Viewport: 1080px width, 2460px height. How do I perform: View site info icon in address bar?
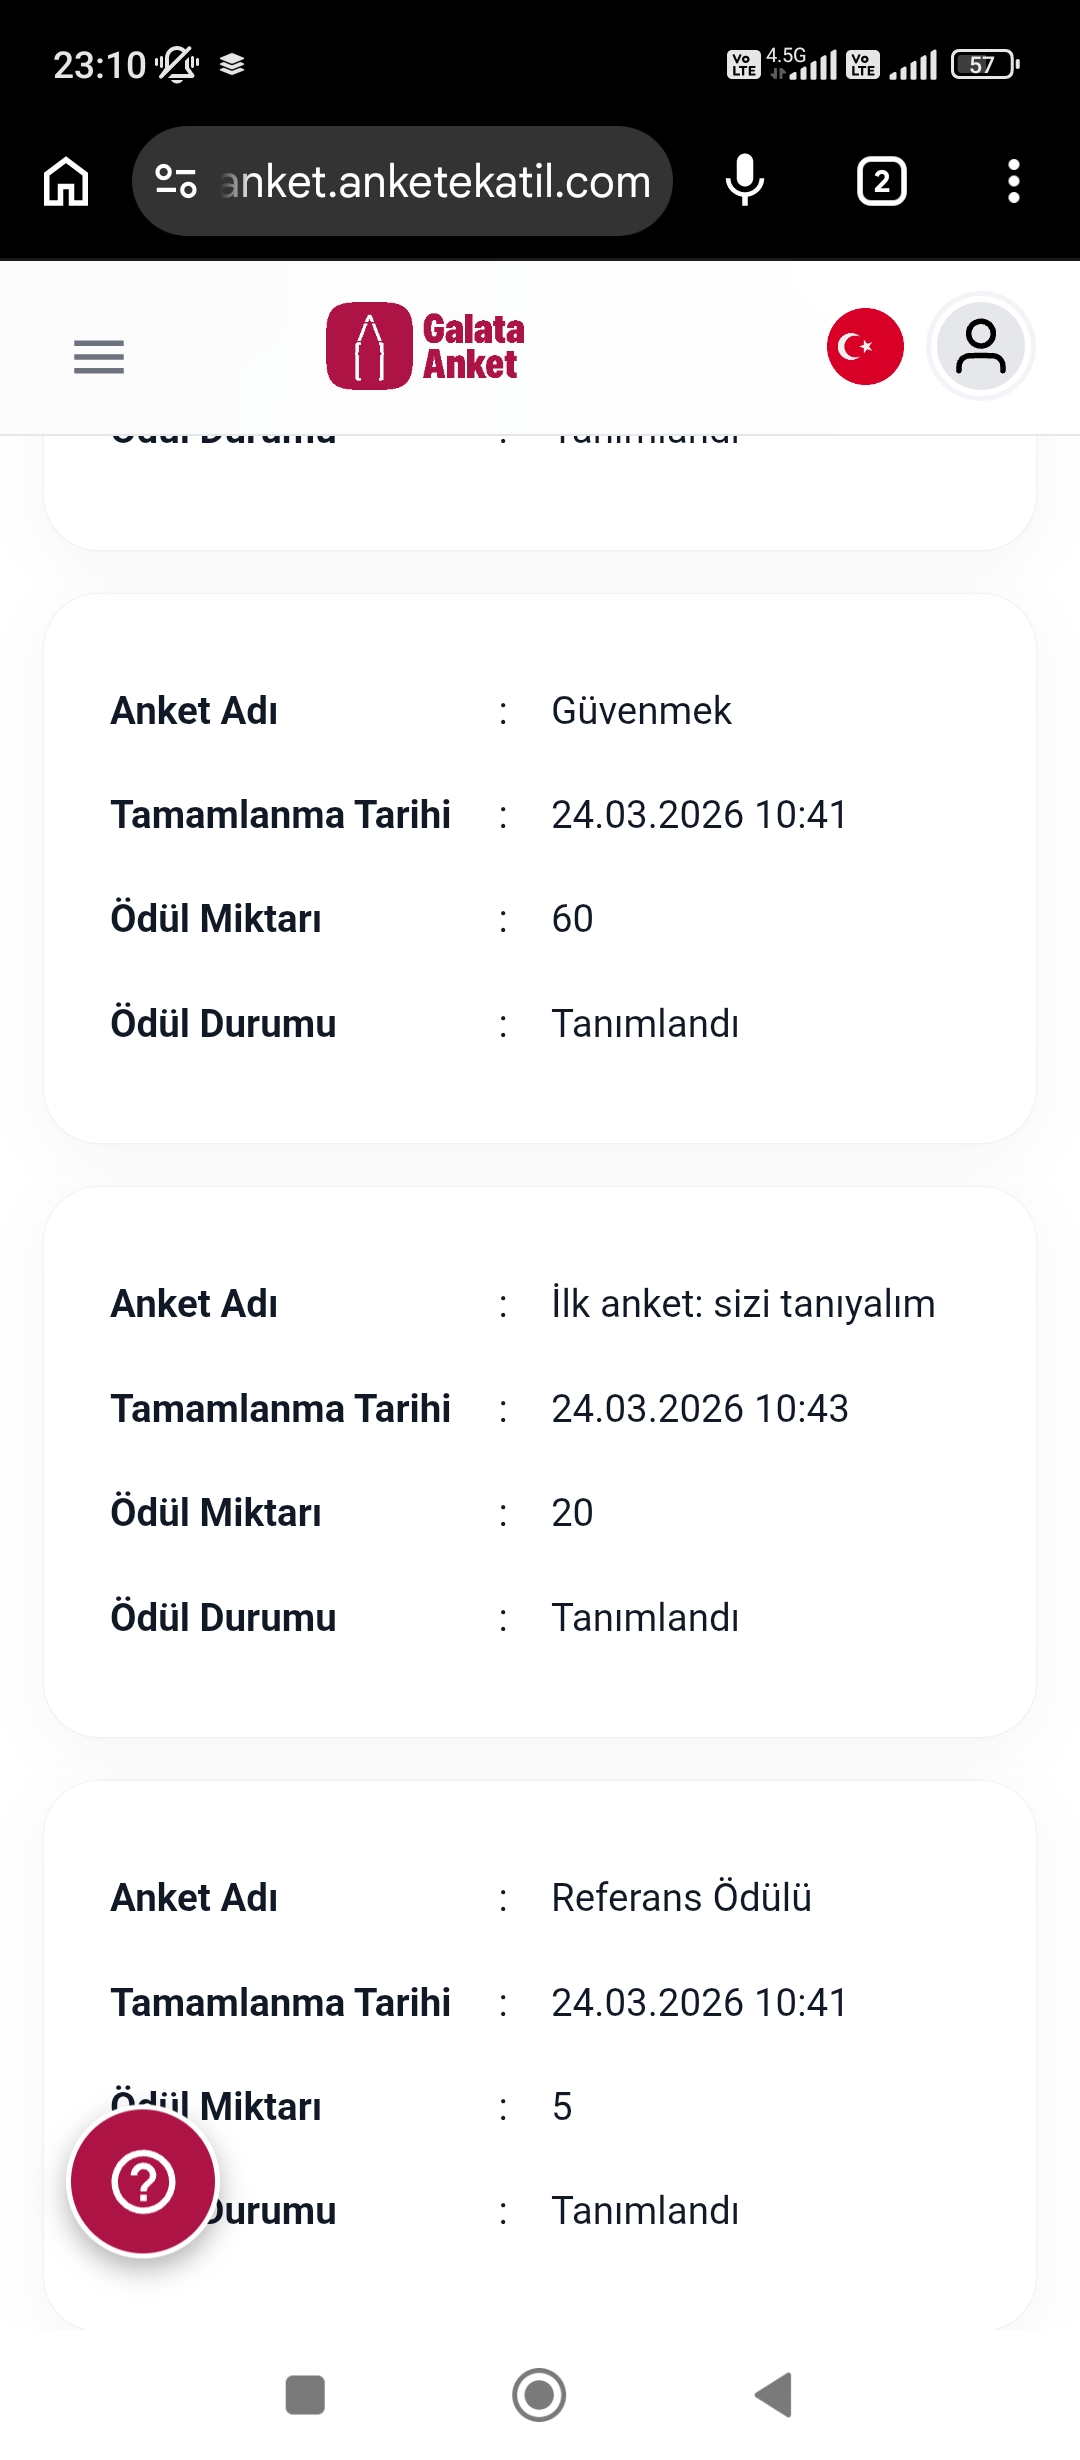click(x=176, y=181)
